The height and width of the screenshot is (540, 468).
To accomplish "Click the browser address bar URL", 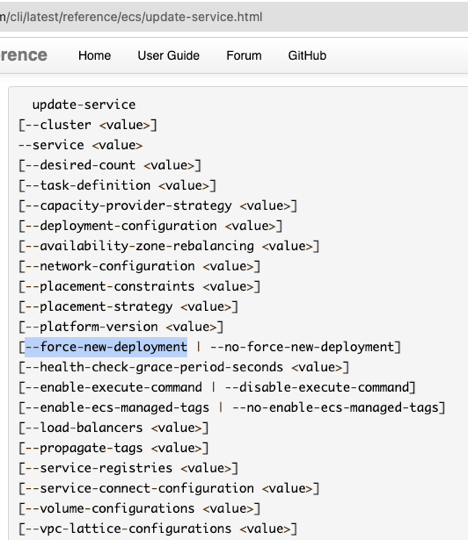I will (131, 17).
